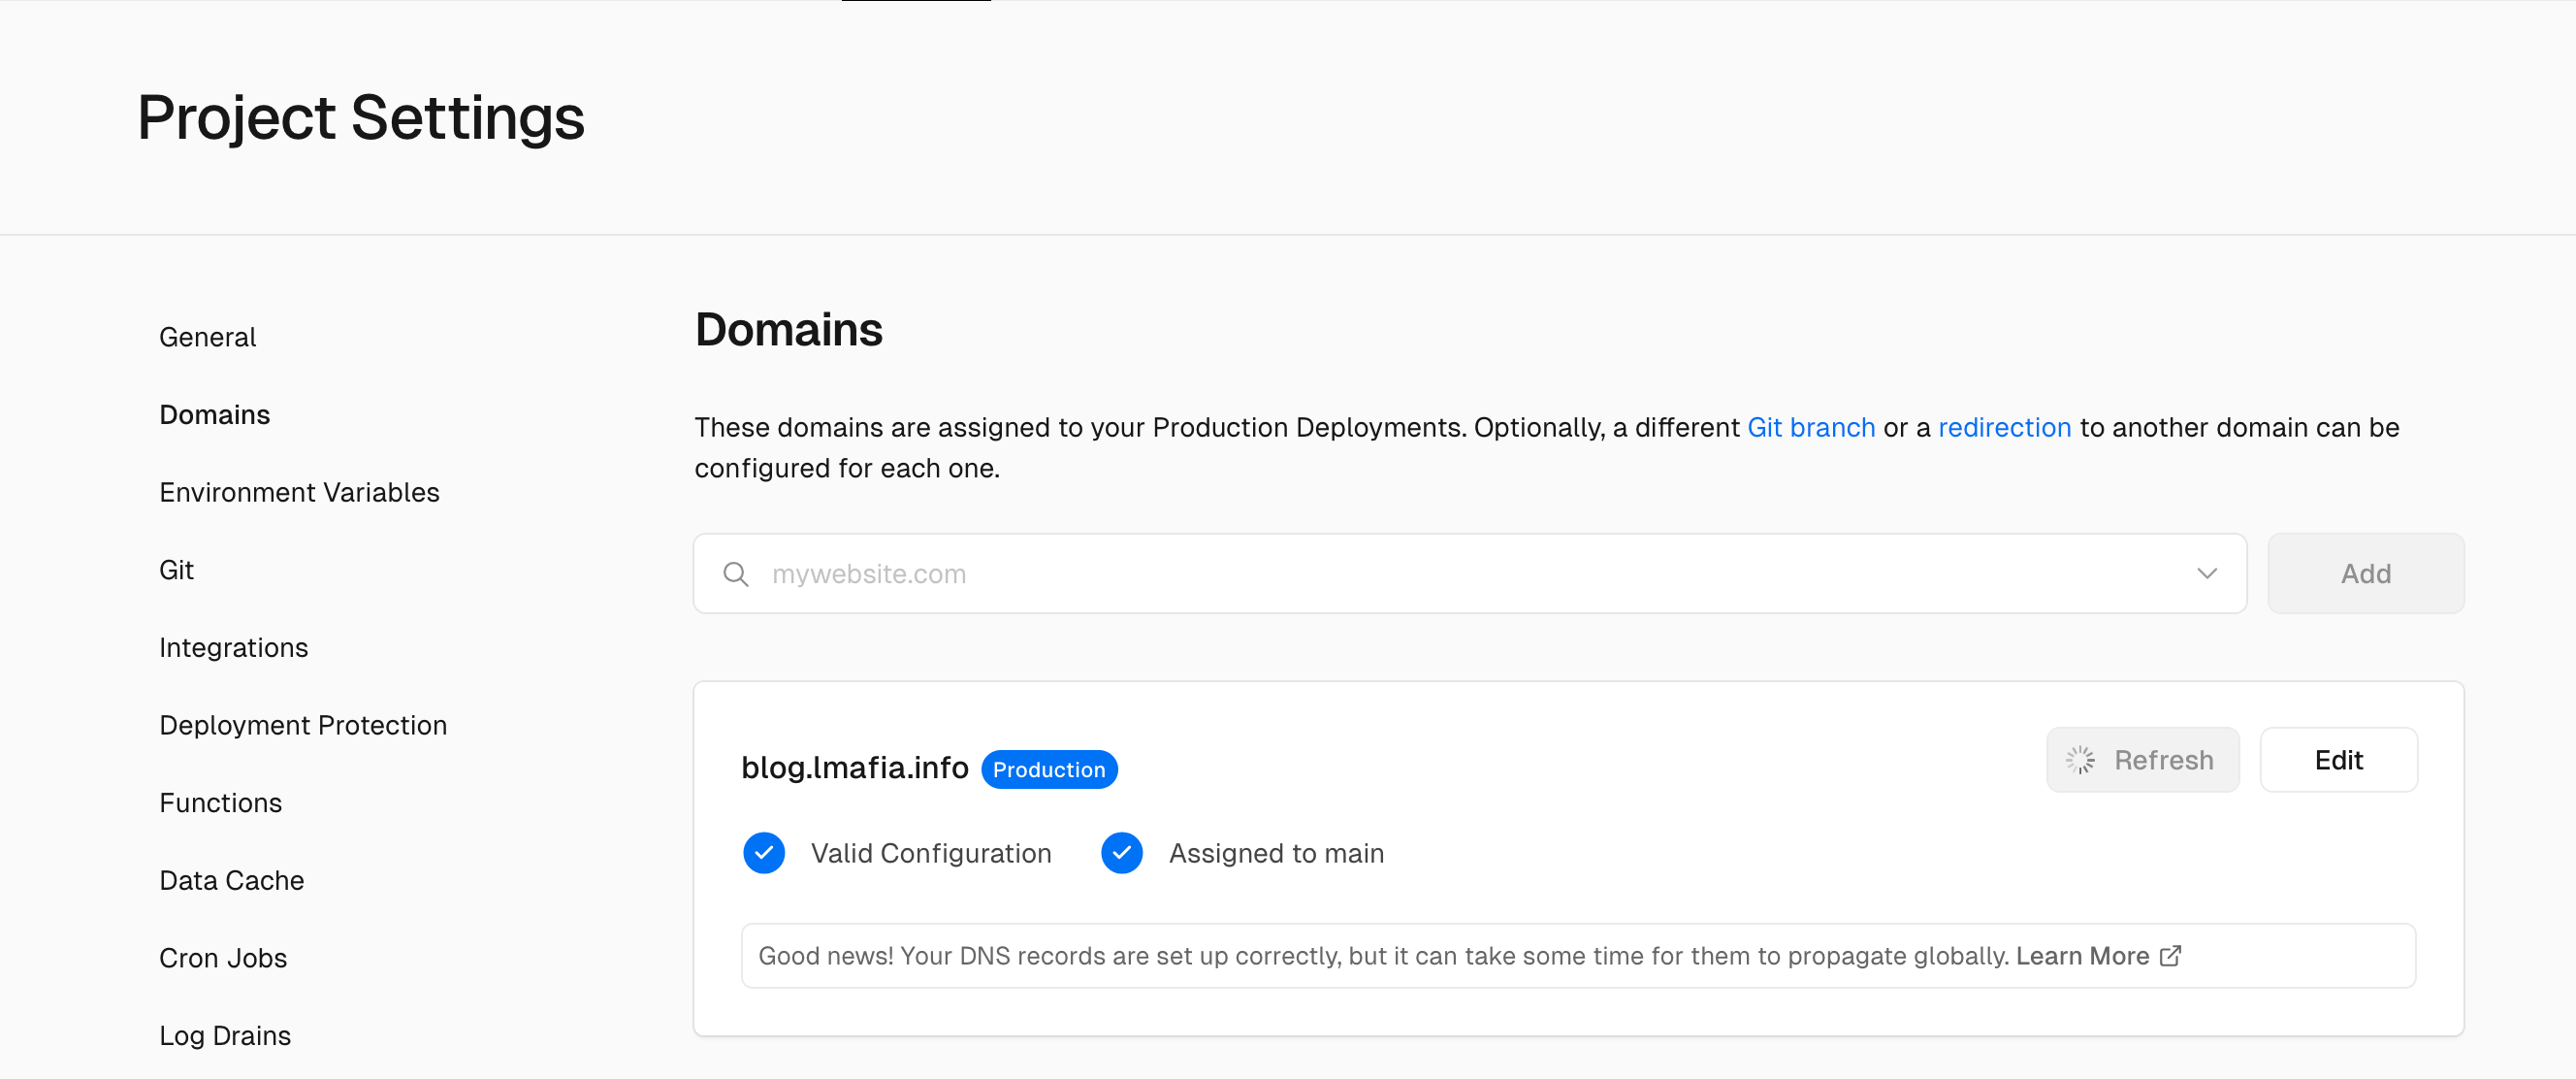Viewport: 2576px width, 1079px height.
Task: Open Environment Variables section
Action: click(299, 492)
